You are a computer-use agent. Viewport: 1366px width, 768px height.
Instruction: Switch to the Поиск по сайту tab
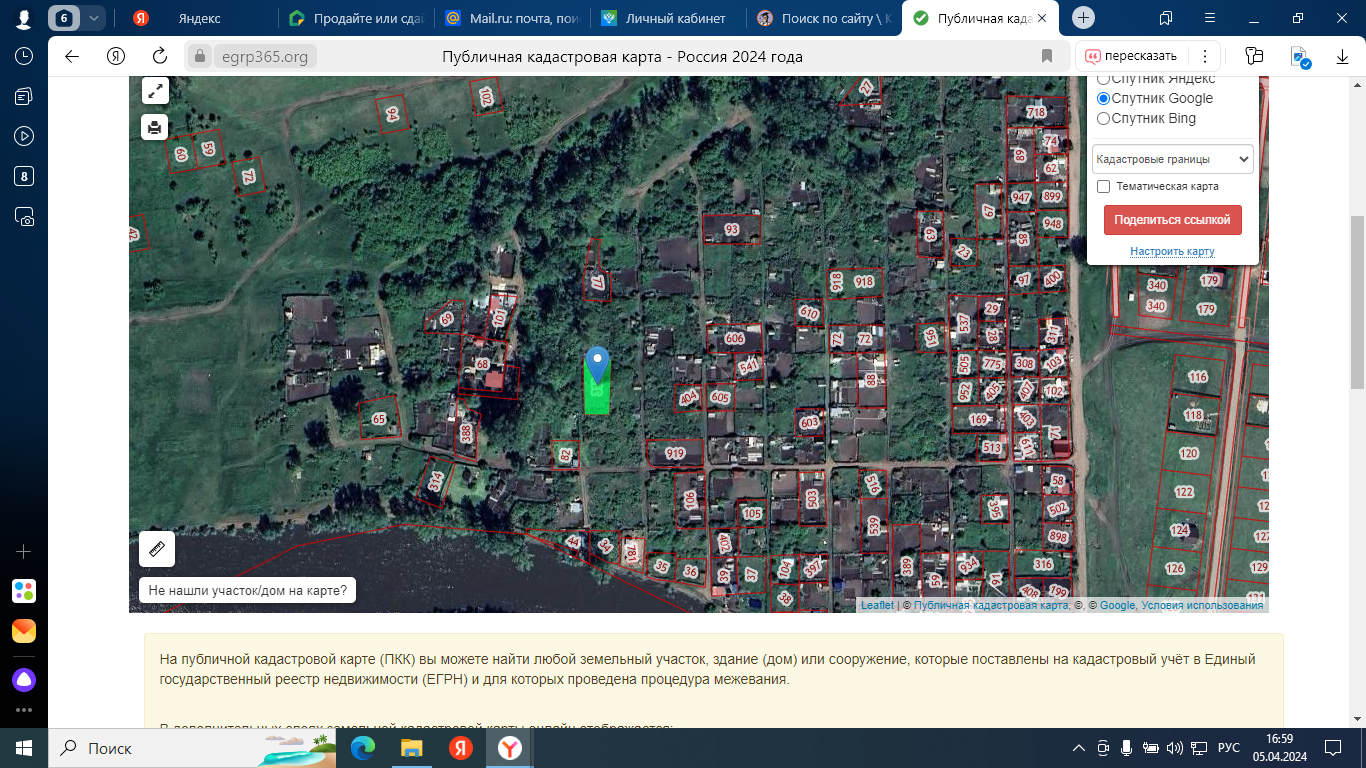(825, 18)
